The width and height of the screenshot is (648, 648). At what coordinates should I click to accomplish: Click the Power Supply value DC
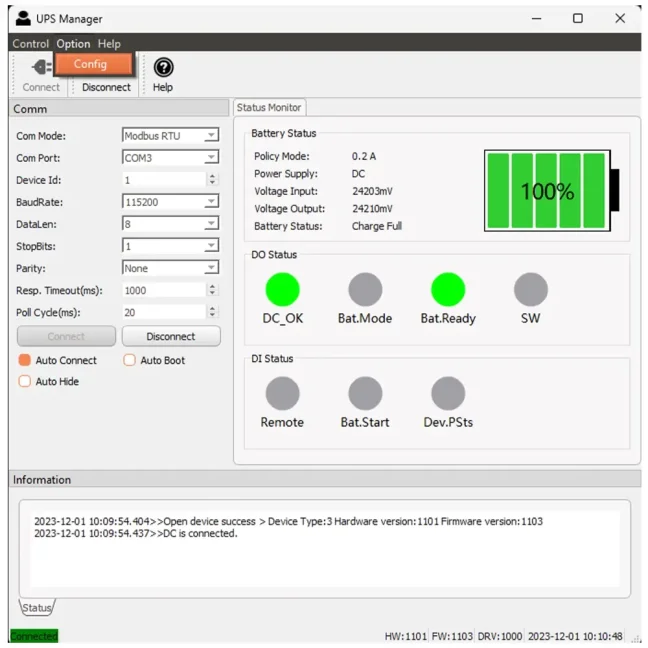tap(358, 174)
